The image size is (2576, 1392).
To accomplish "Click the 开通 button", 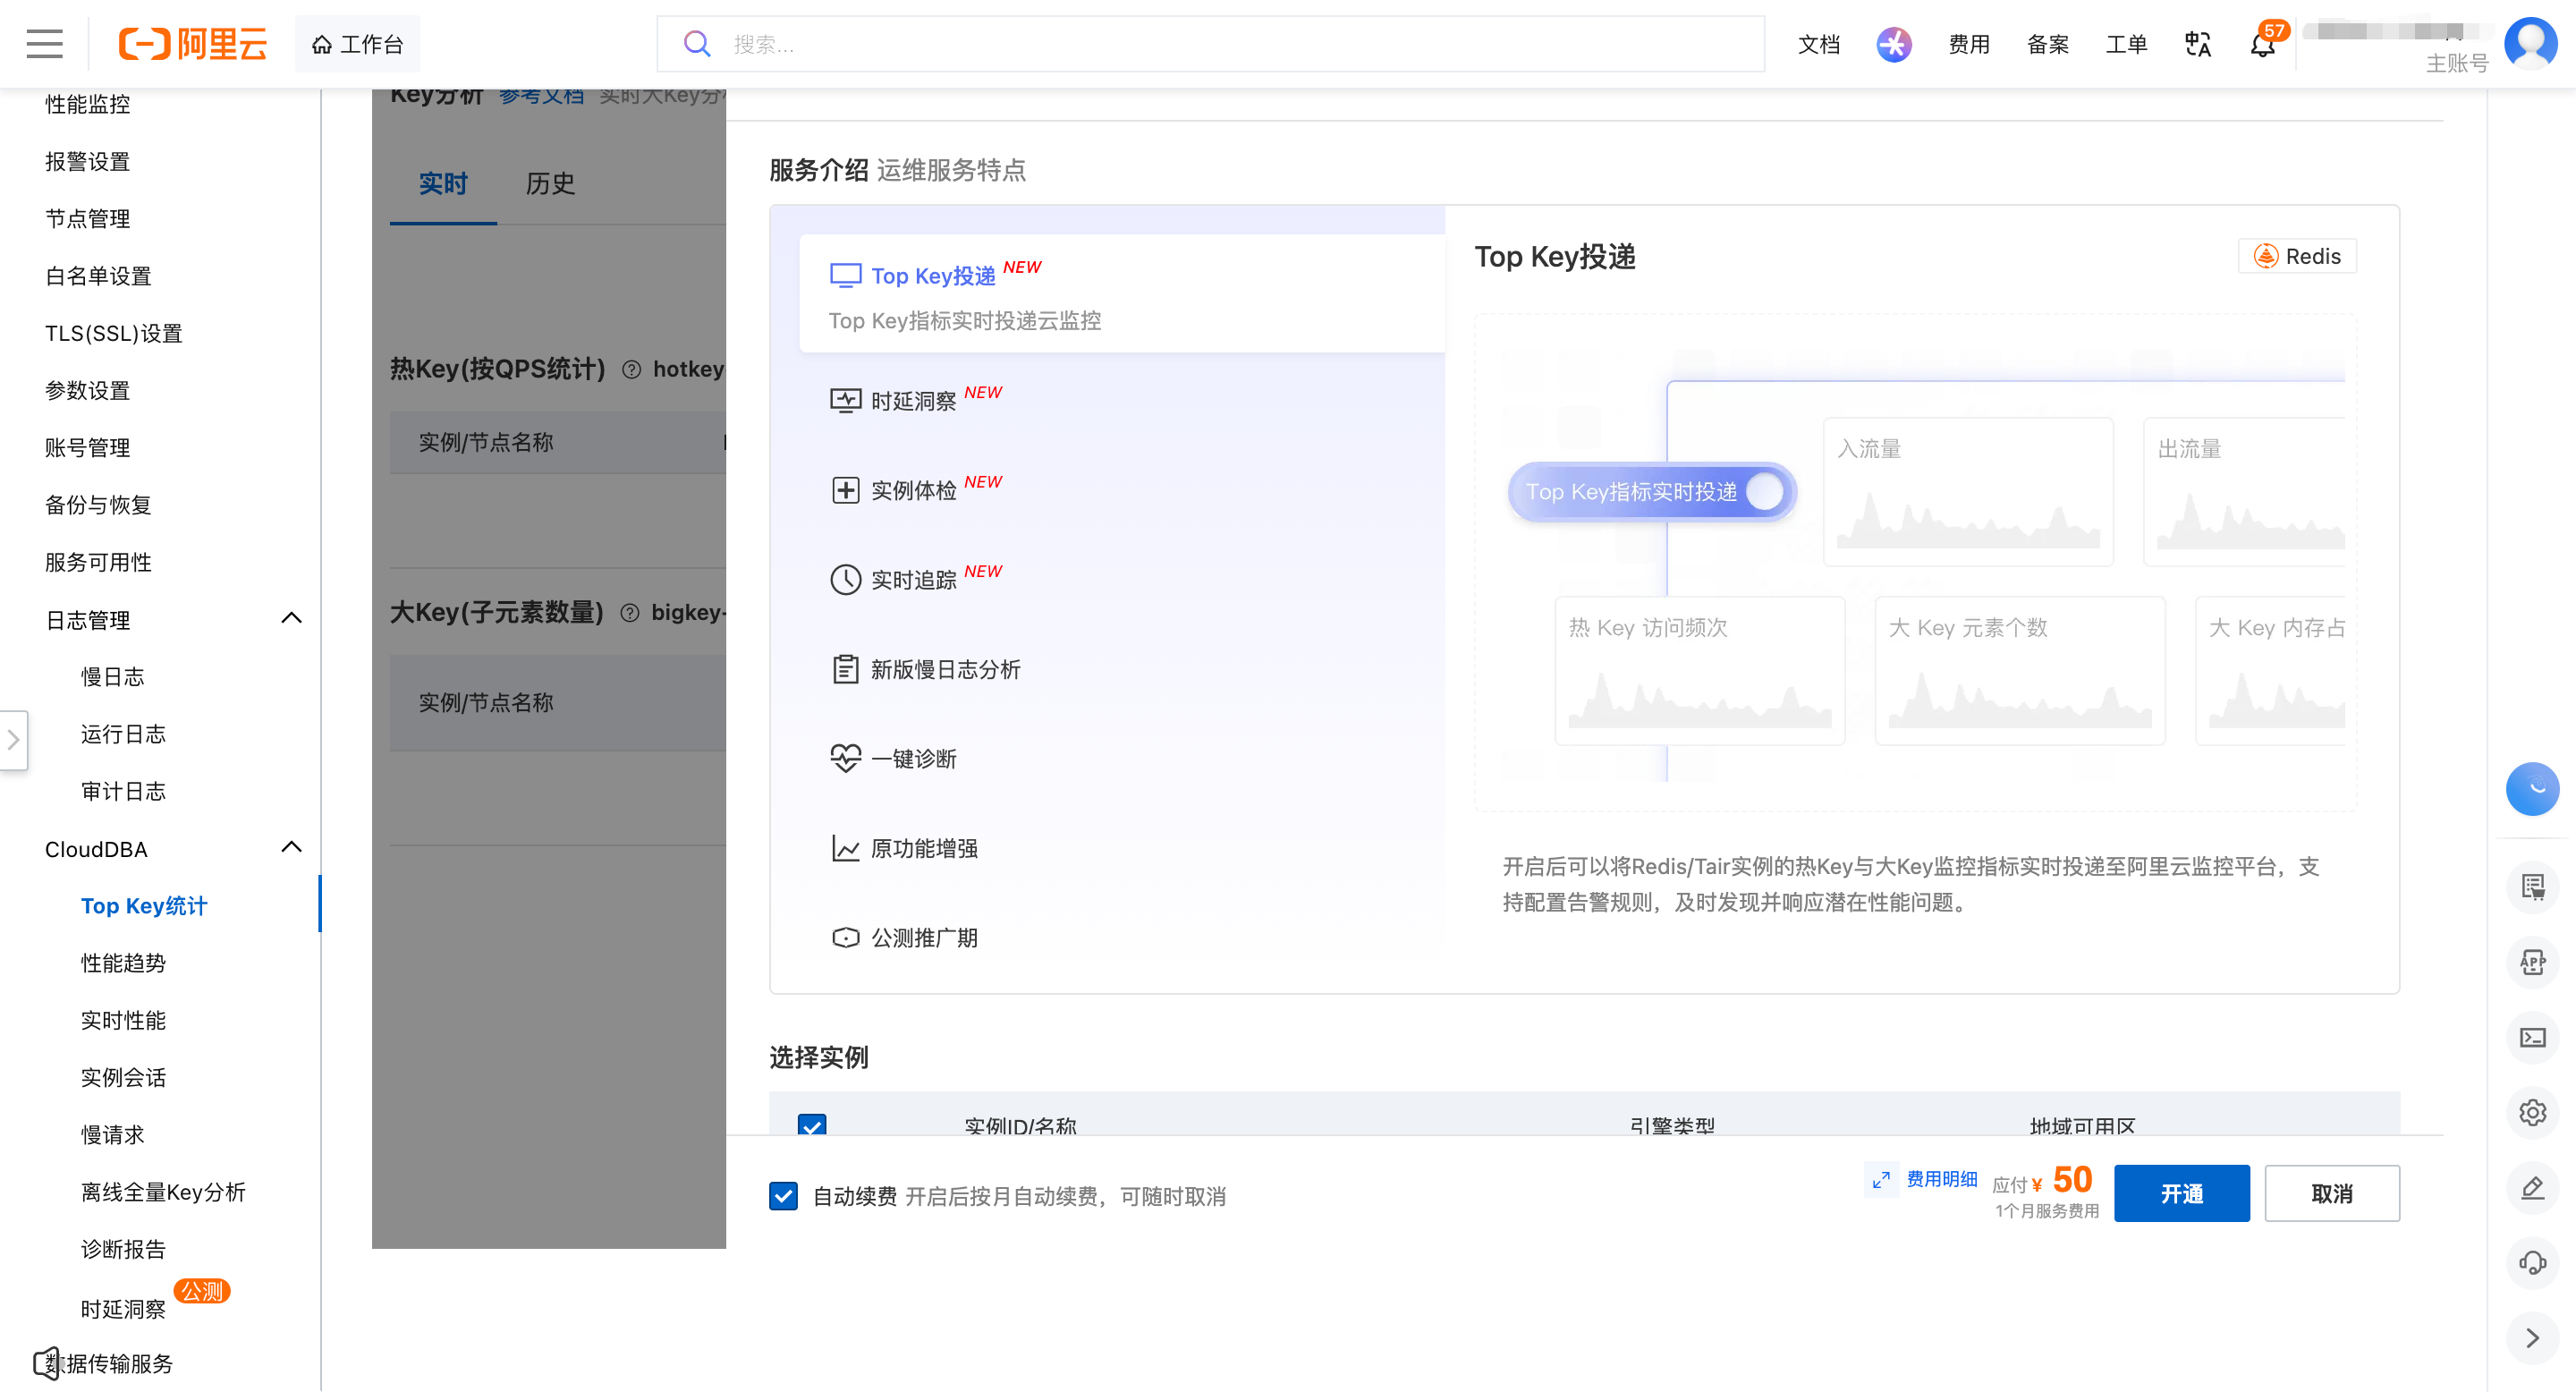I will point(2181,1193).
